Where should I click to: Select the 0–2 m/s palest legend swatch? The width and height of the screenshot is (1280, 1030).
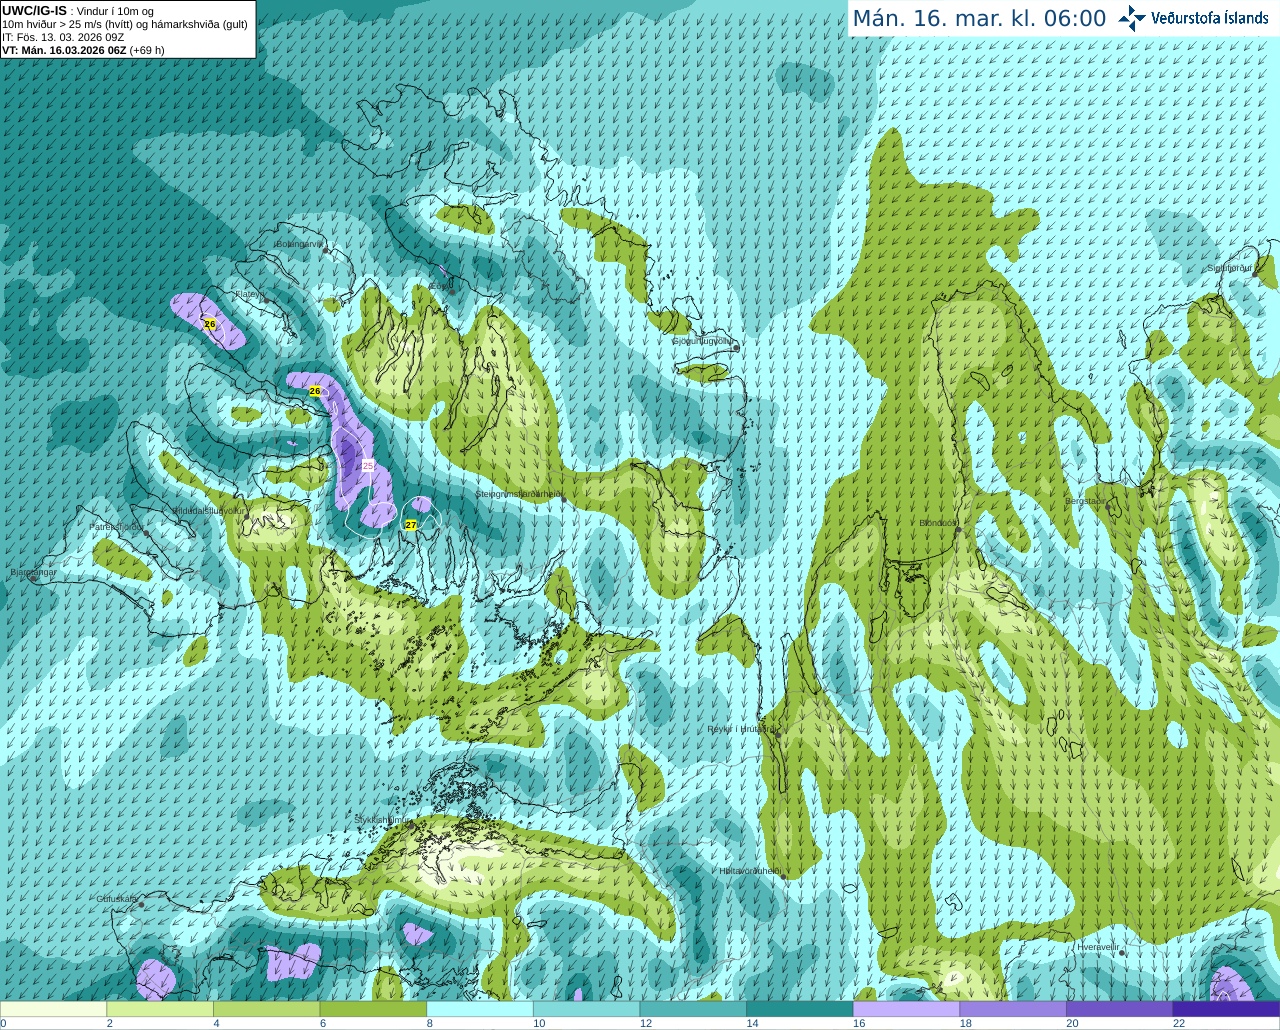coord(53,1009)
